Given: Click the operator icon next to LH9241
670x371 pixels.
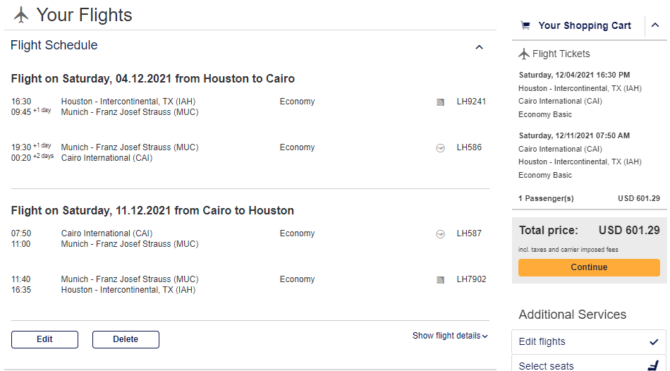Looking at the screenshot, I should 440,102.
